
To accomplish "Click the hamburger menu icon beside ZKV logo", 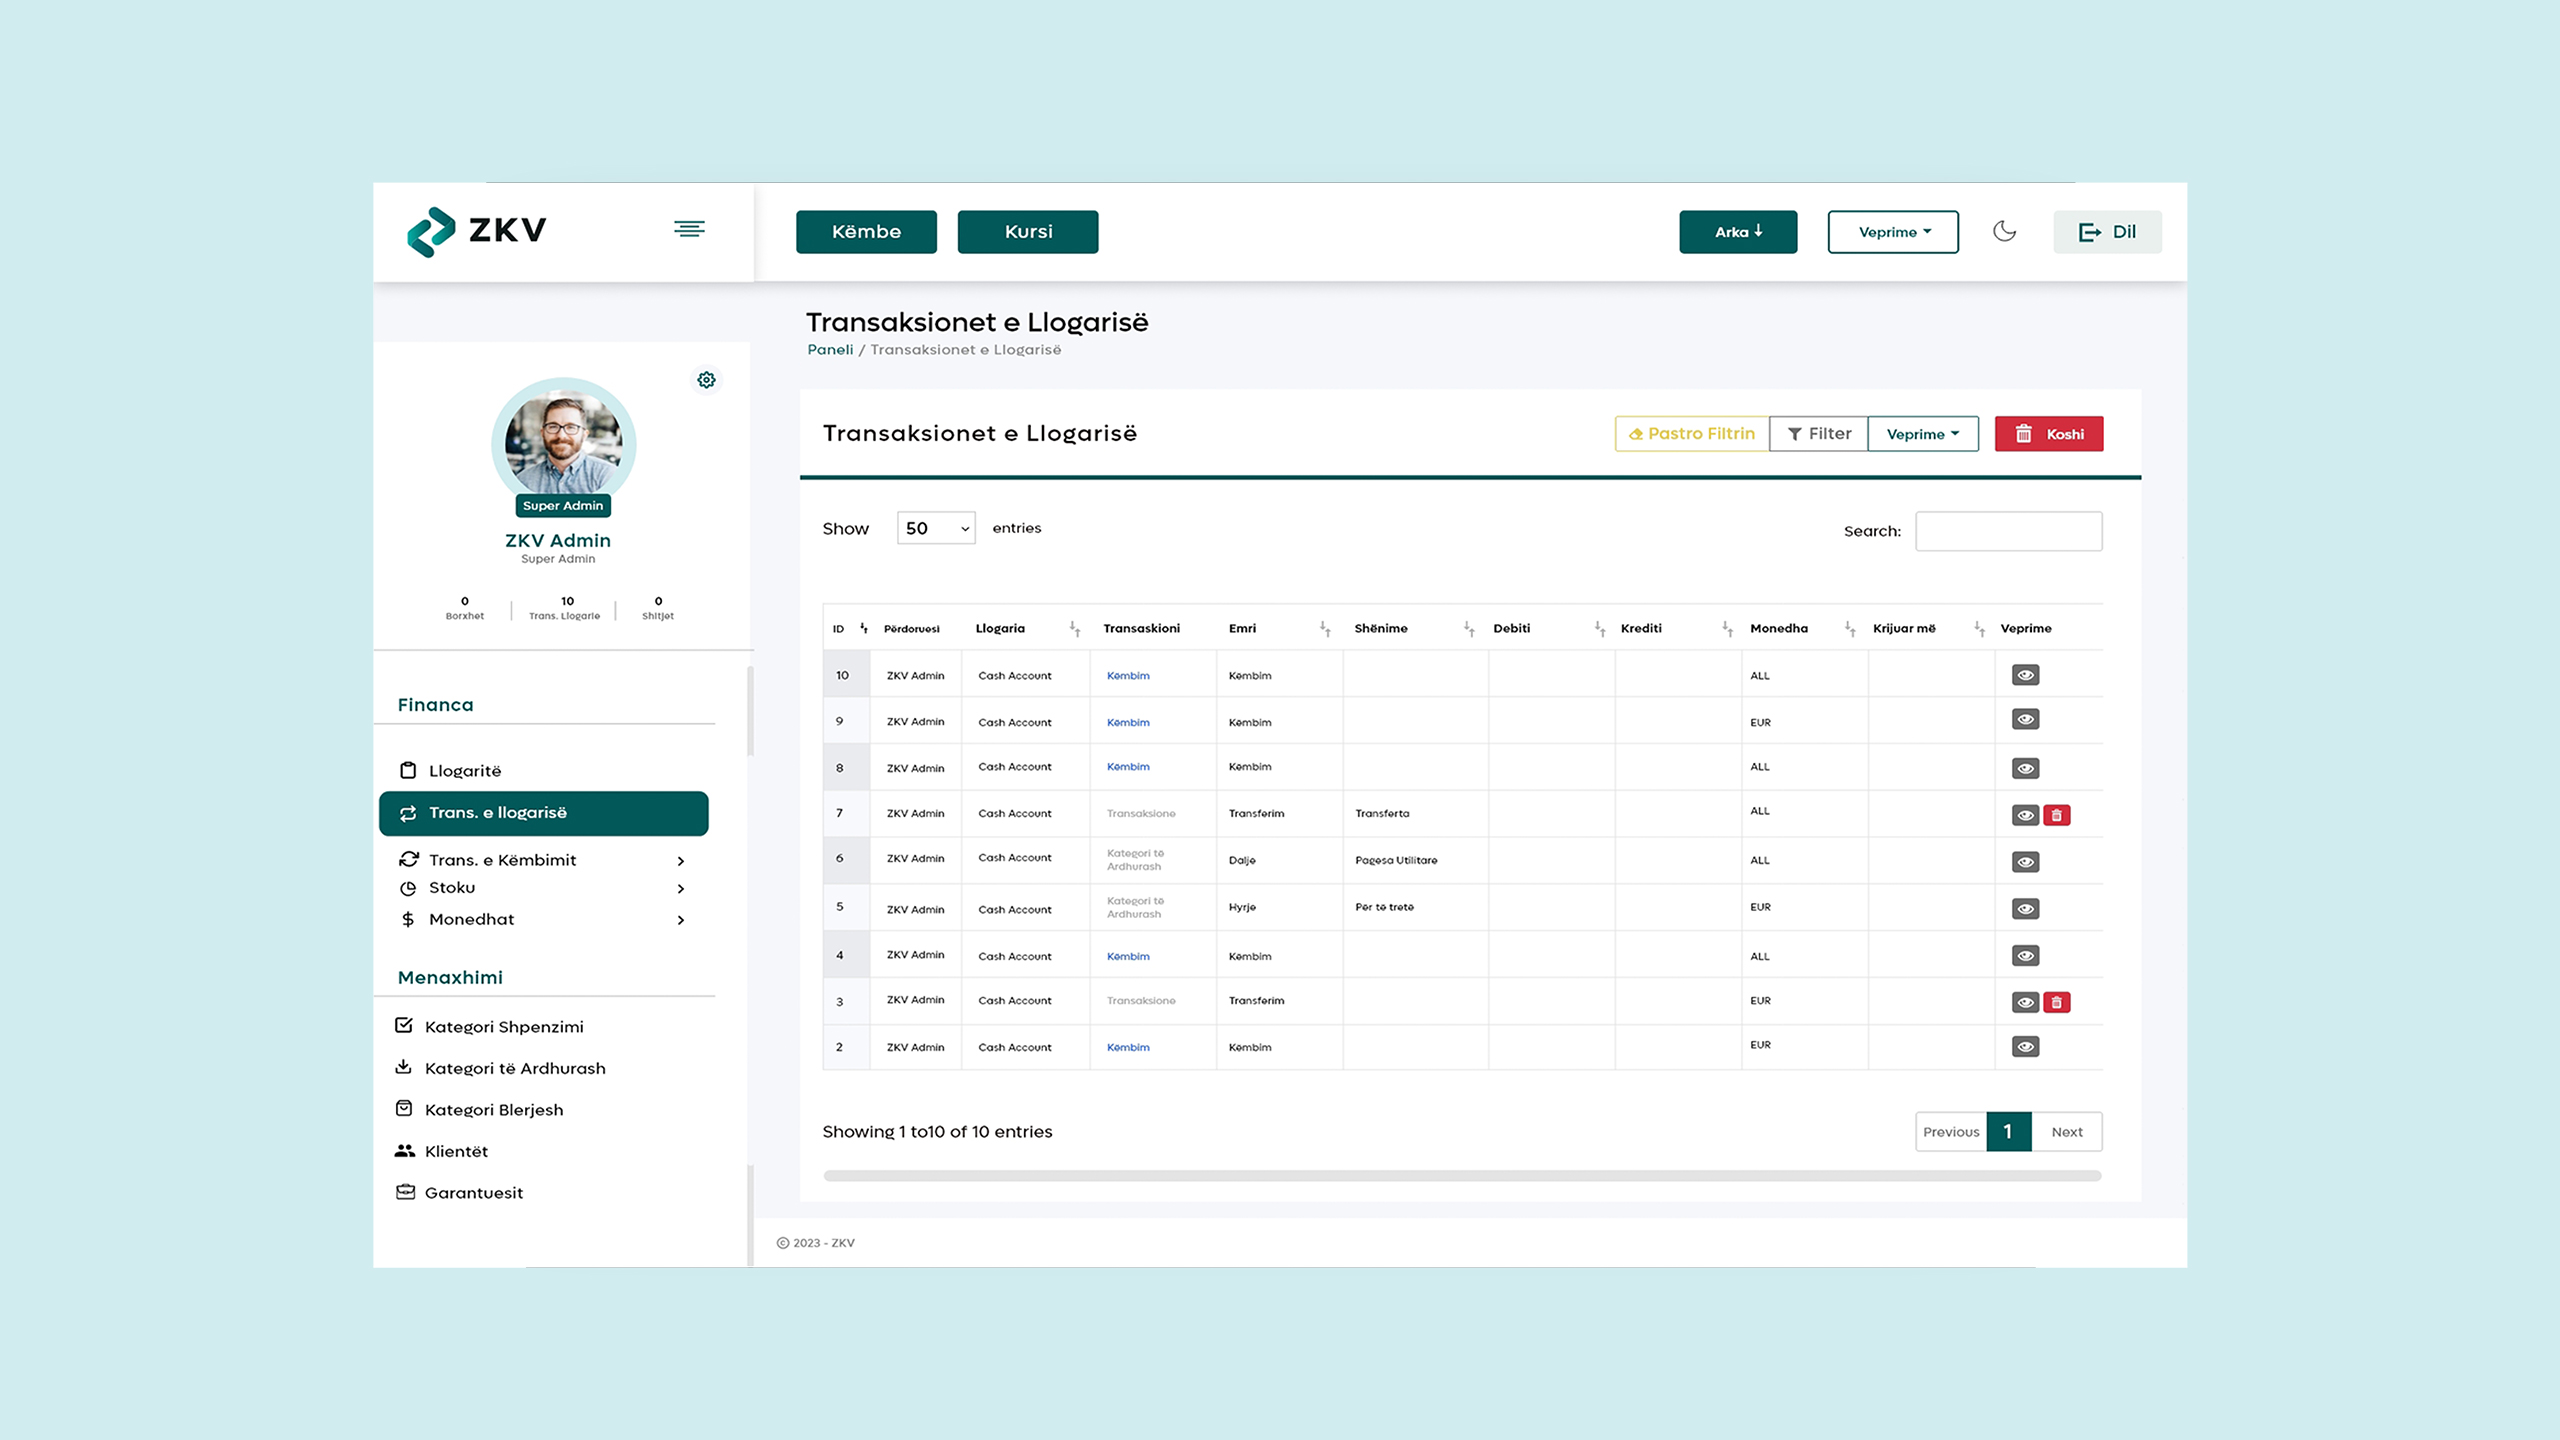I will (x=689, y=229).
